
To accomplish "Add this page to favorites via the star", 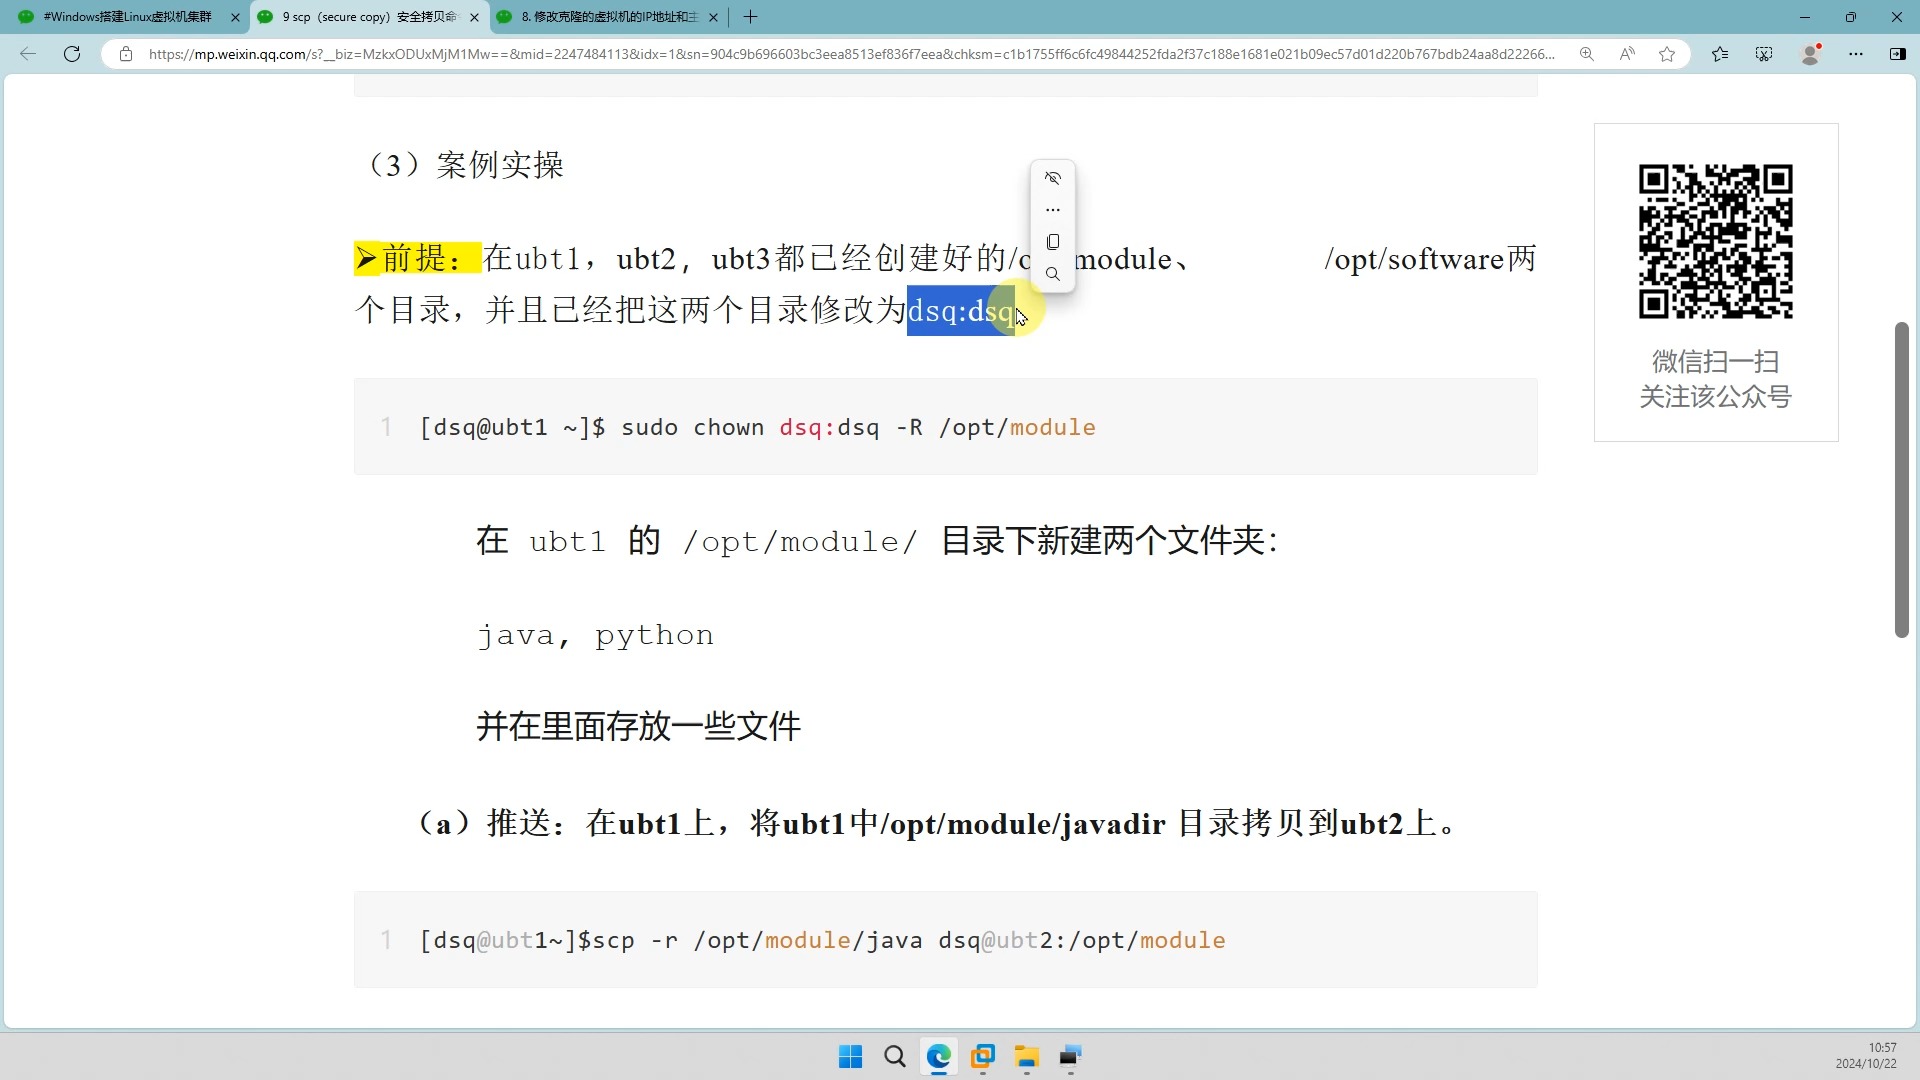I will 1667,54.
